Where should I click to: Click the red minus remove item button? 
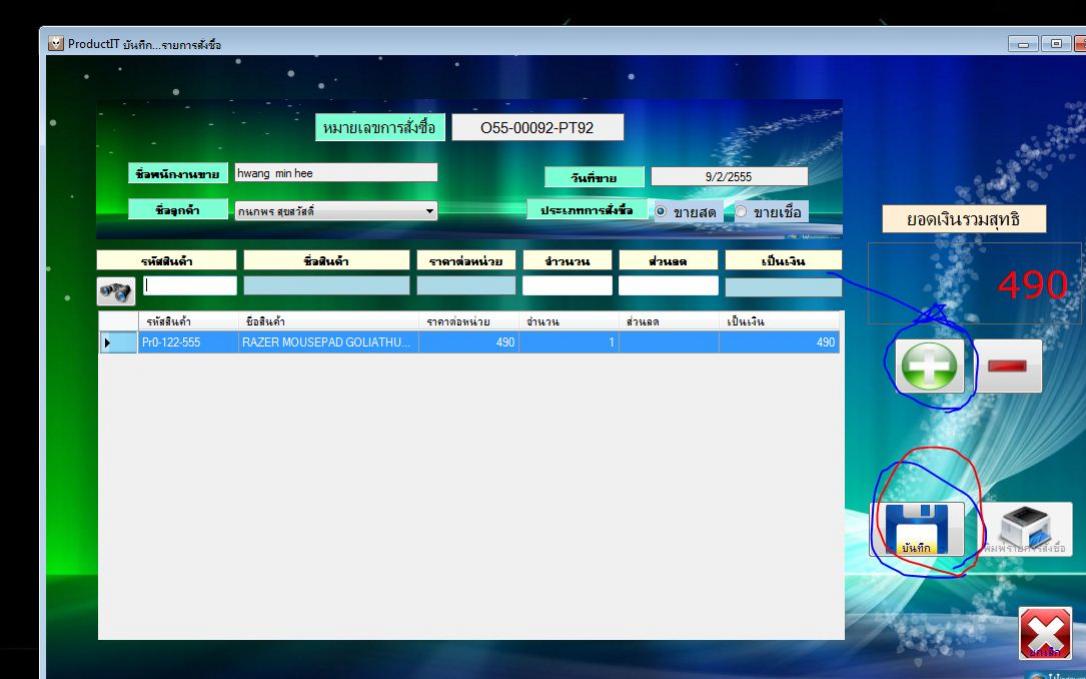[x=1008, y=366]
